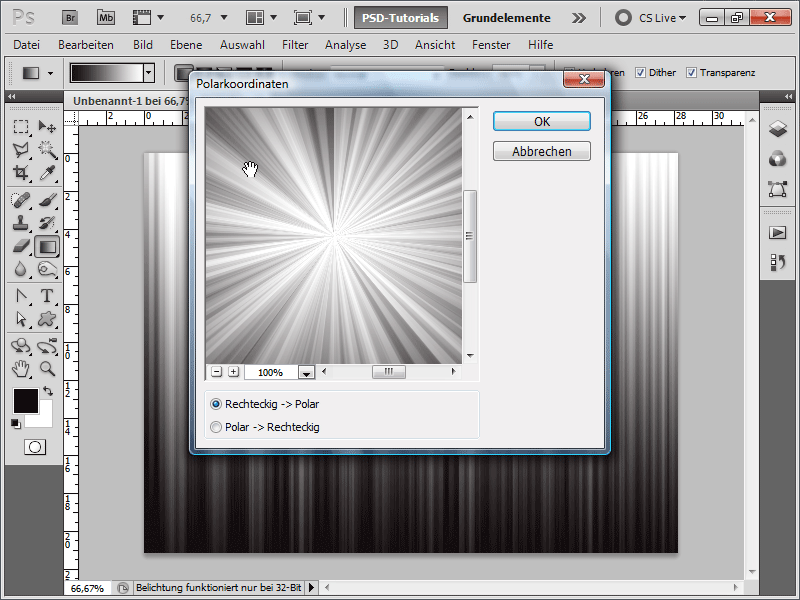Zoom in the filter preview
Image resolution: width=800 pixels, height=600 pixels.
234,372
